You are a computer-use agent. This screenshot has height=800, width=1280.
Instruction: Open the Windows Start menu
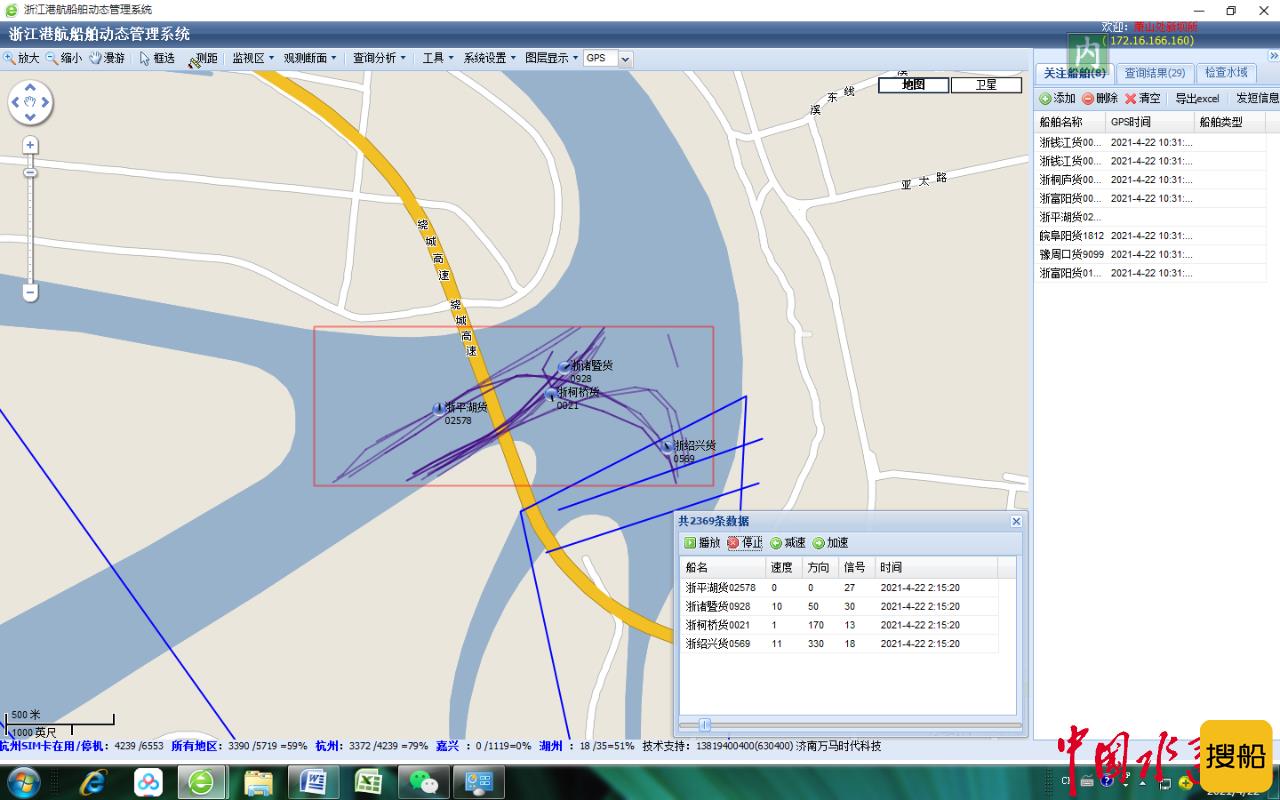coord(22,781)
